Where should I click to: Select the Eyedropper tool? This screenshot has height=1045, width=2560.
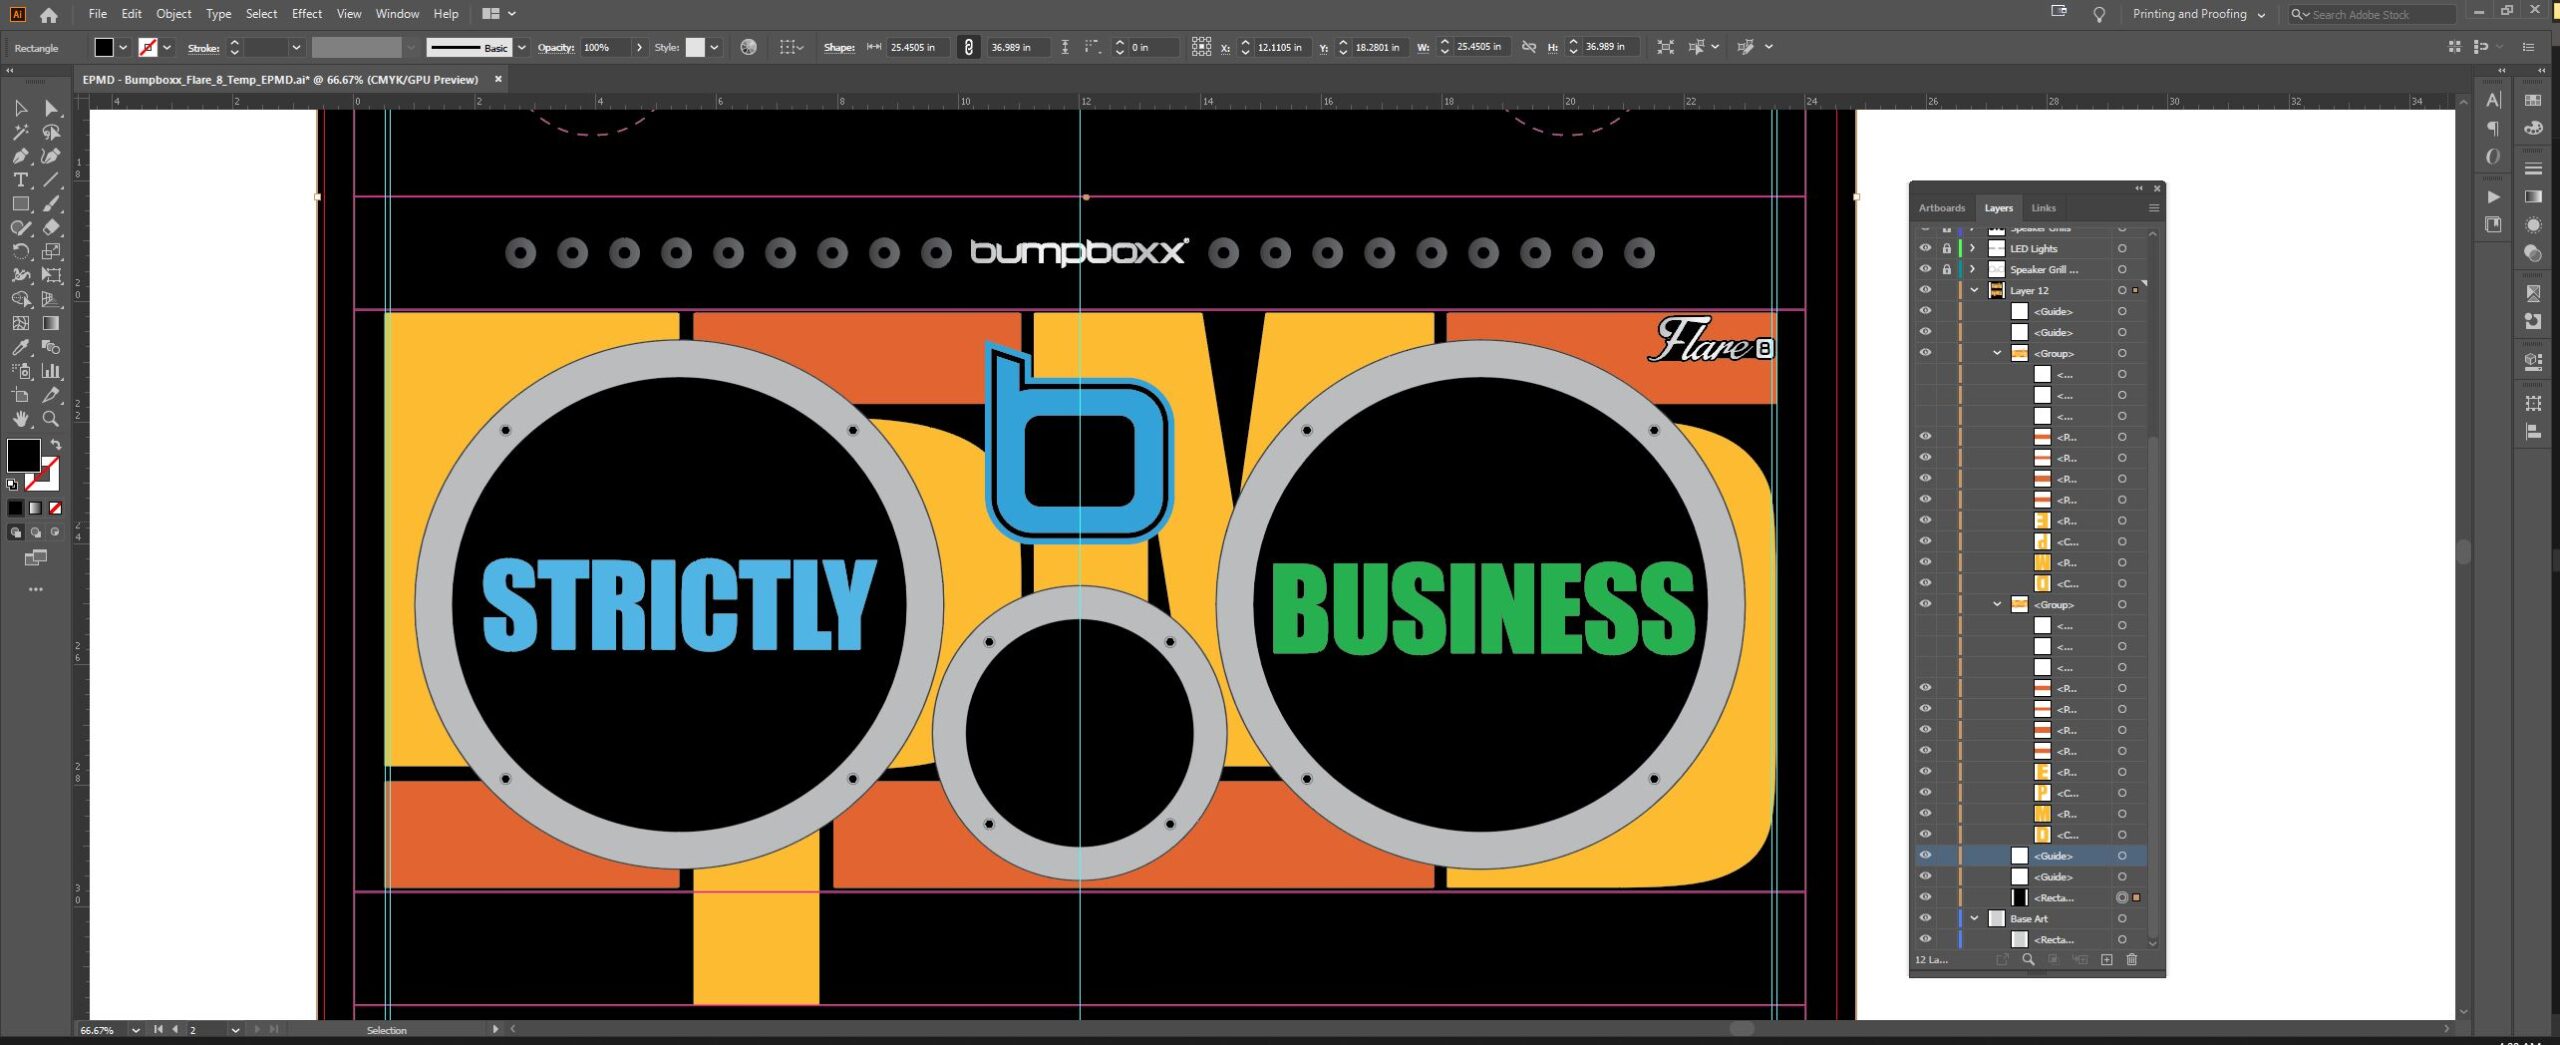20,347
